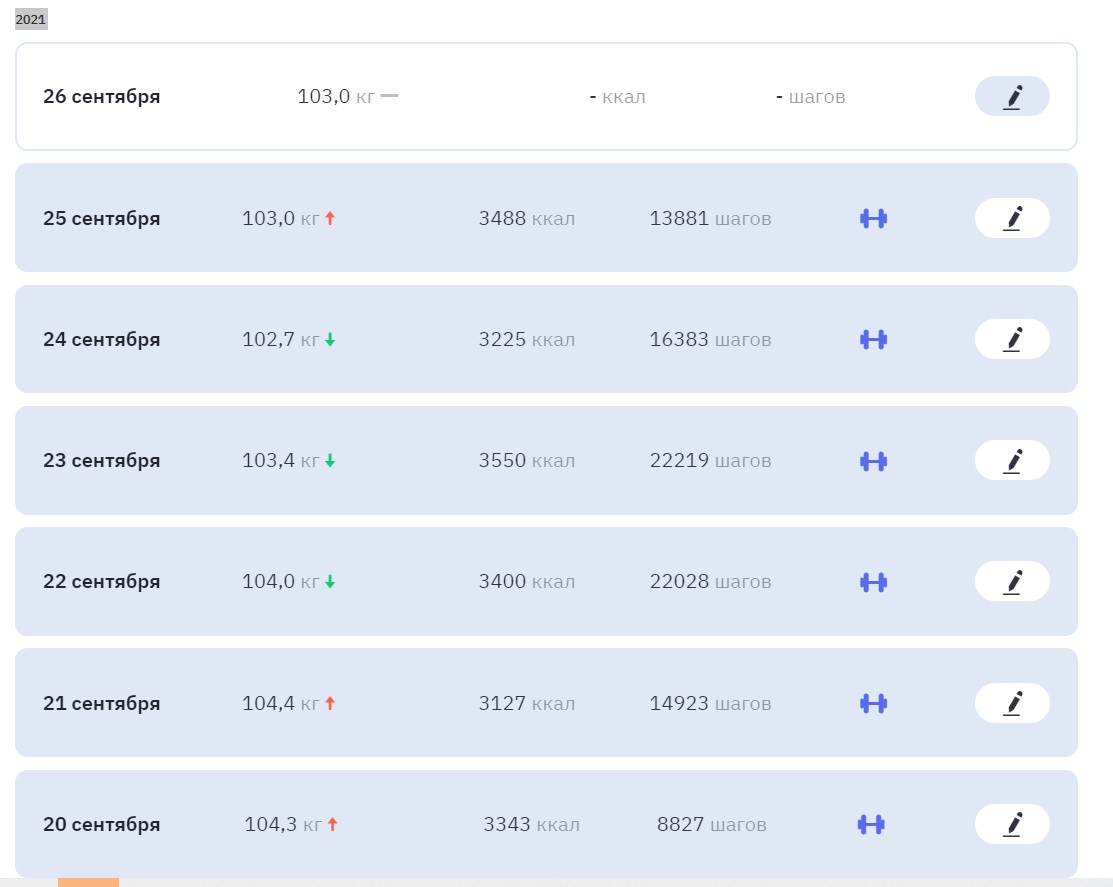Click pencil icon for 25 сентября

point(1011,218)
